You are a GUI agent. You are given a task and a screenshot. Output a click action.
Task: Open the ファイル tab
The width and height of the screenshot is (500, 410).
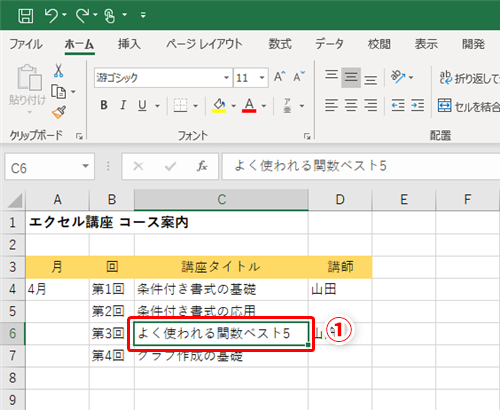[26, 44]
